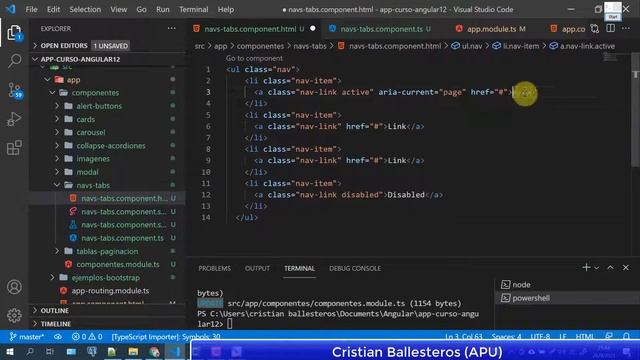
Task: Open the Edit menu
Action: coord(53,9)
